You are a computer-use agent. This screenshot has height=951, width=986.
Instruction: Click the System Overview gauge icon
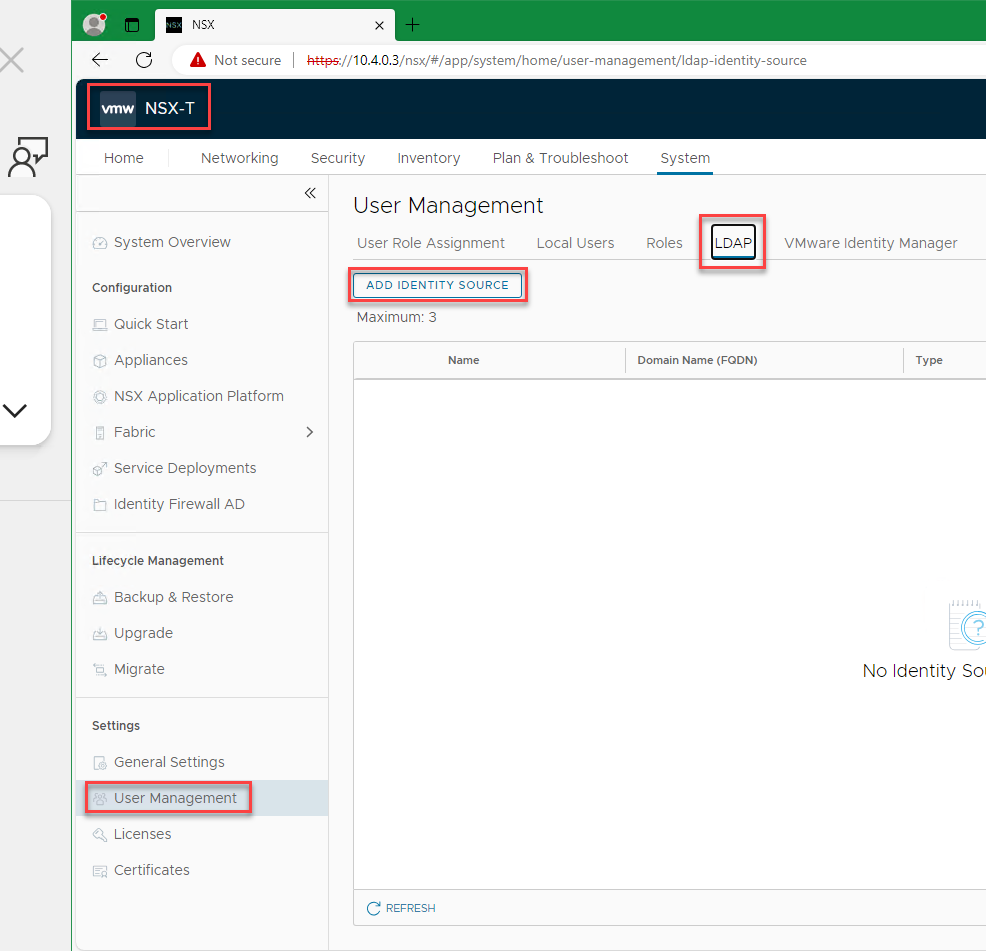pos(100,243)
